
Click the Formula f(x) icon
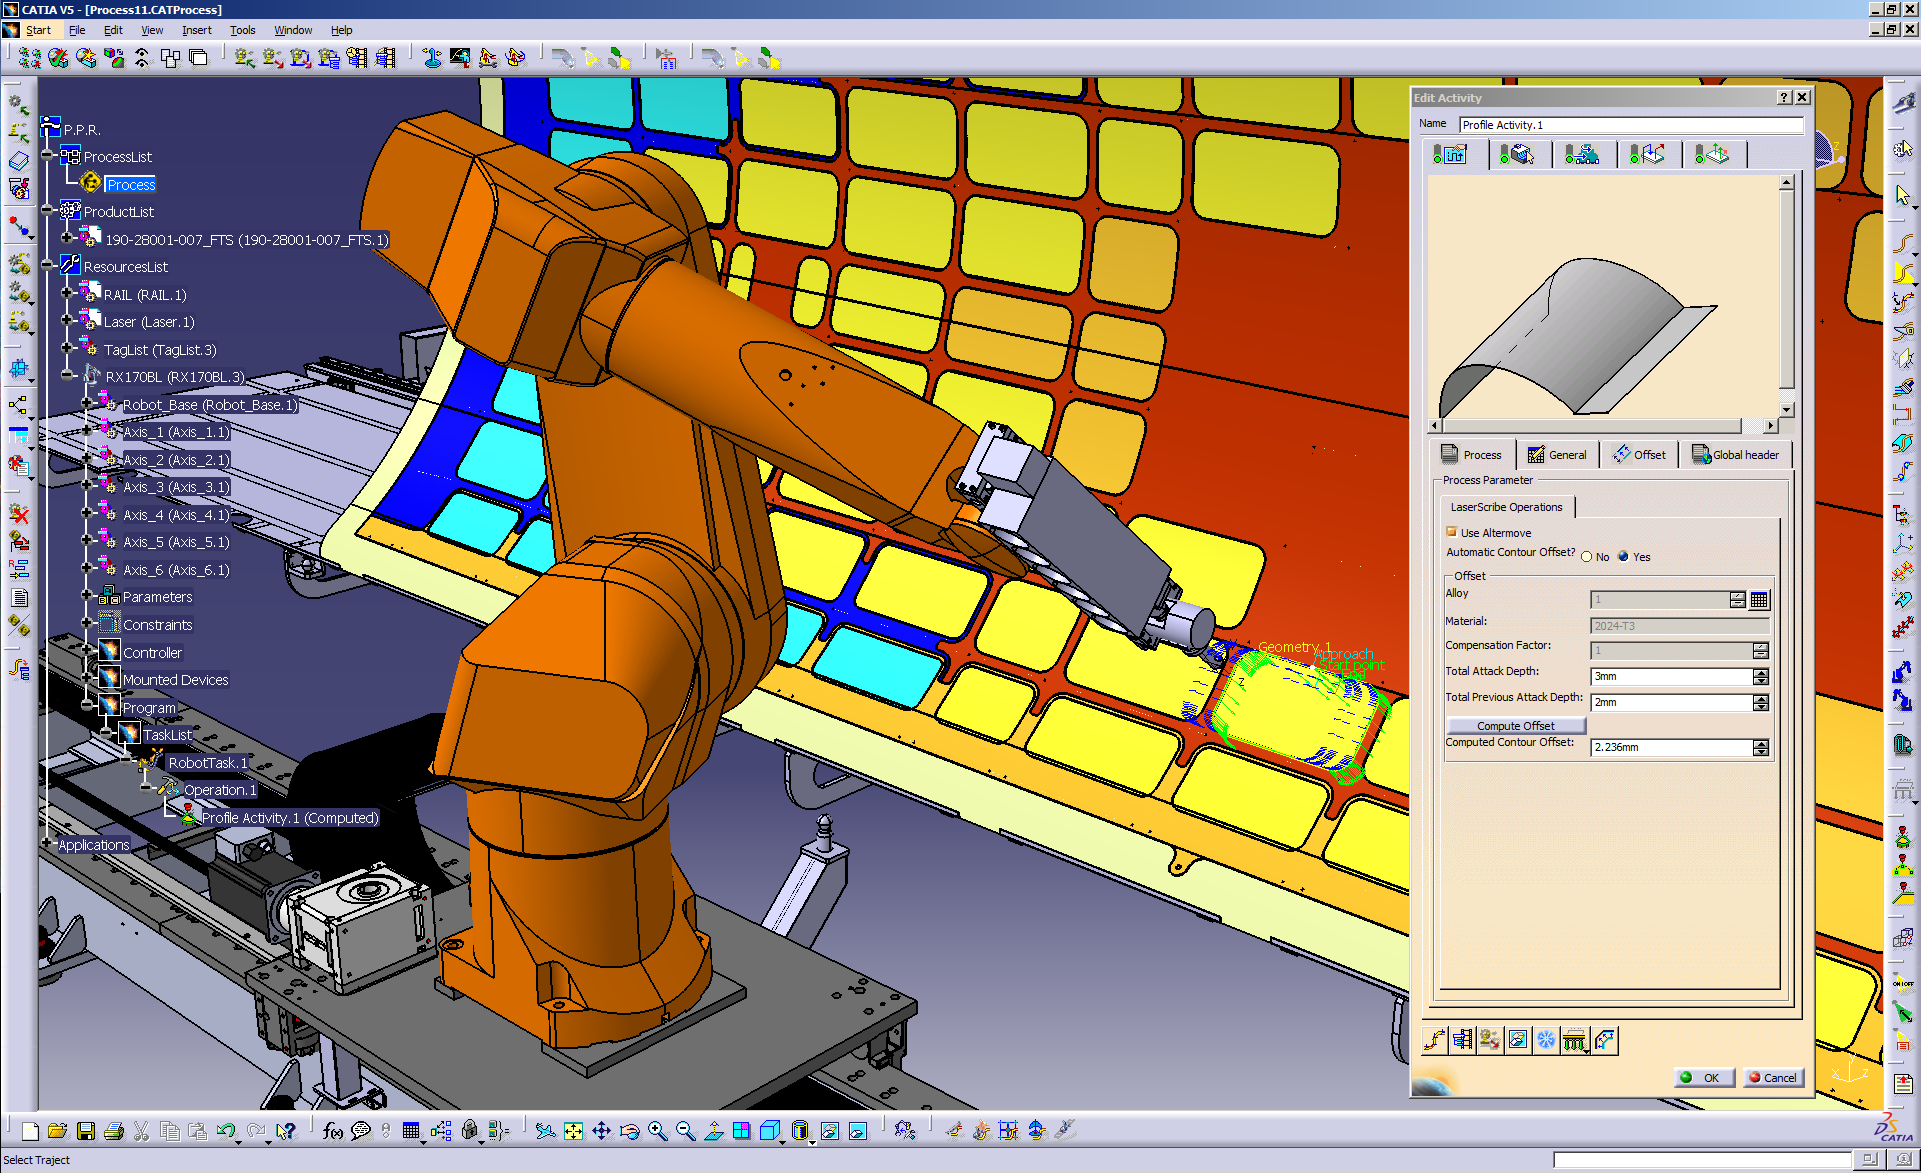point(333,1131)
